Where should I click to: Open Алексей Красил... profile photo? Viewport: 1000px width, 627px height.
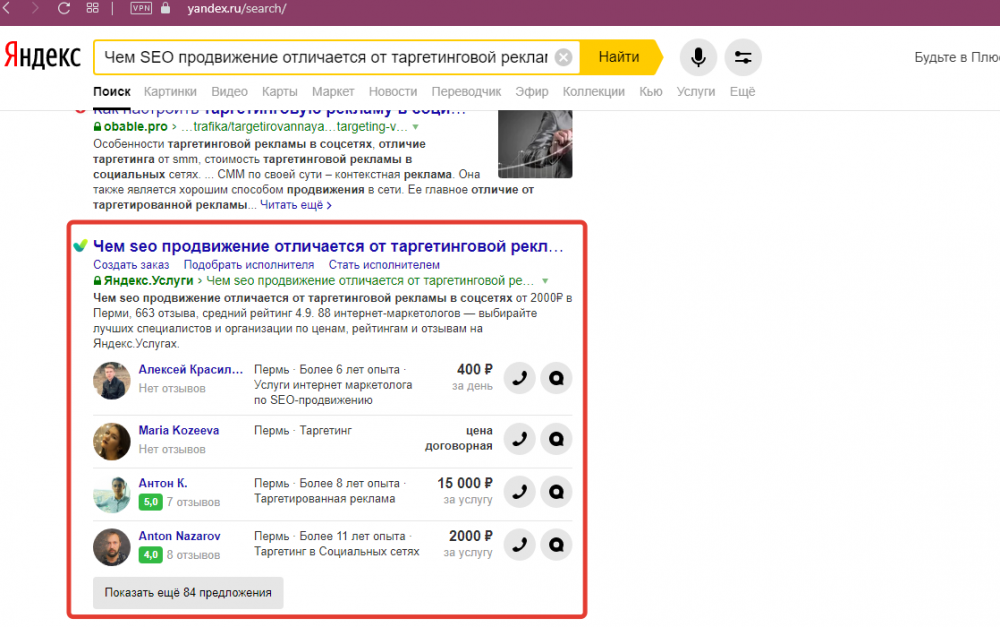click(112, 381)
